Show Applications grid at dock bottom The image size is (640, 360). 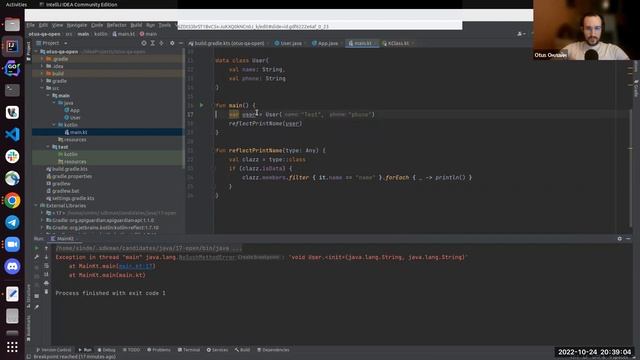[x=12, y=347]
